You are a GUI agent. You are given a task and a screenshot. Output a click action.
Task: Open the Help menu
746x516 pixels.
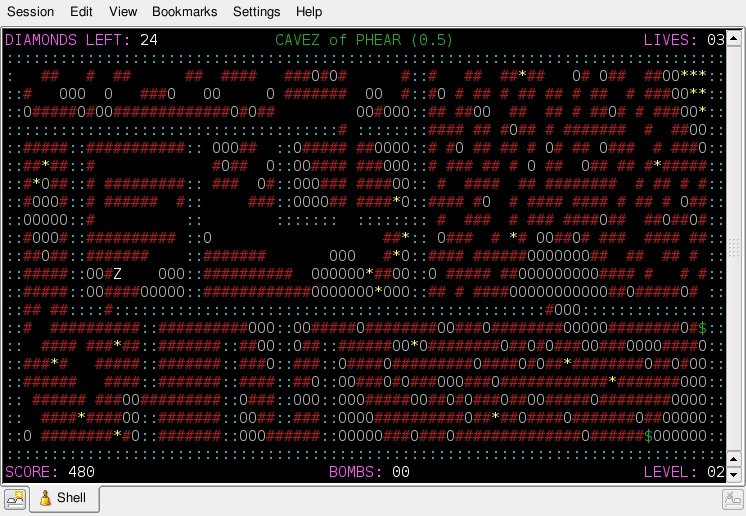[x=309, y=12]
